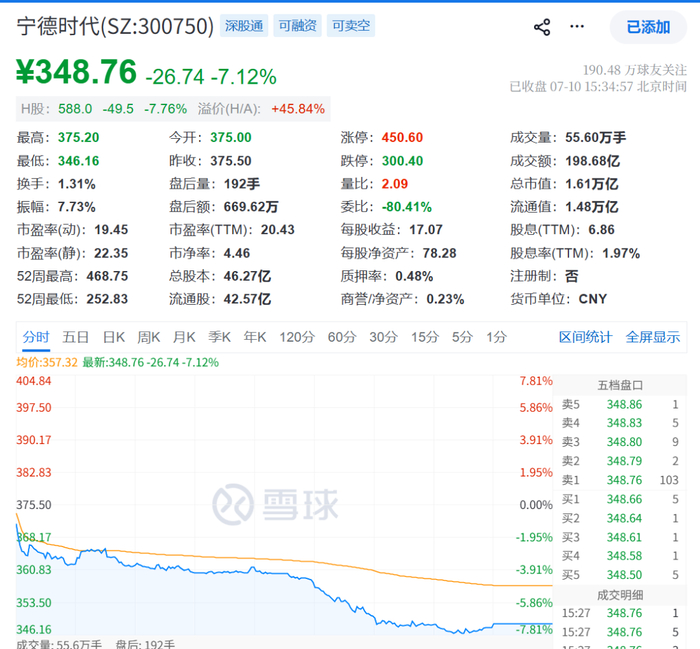The width and height of the screenshot is (700, 649).
Task: Click the 每股收益 value 17.07
Action: (426, 230)
